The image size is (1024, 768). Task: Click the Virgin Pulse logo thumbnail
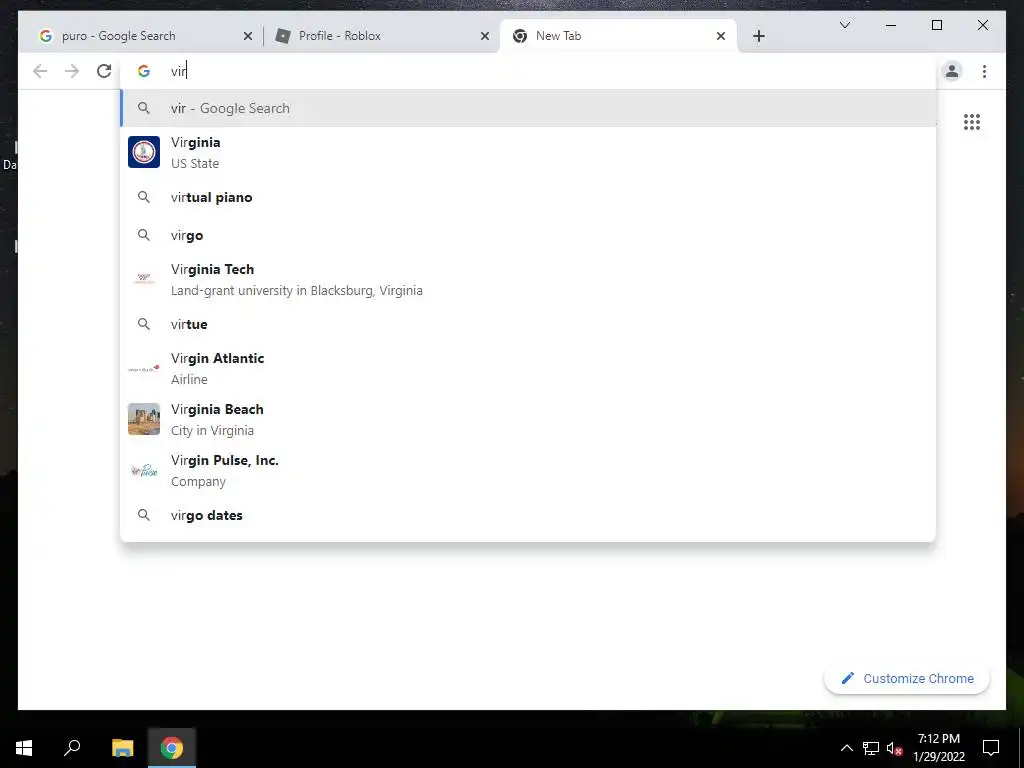click(144, 470)
